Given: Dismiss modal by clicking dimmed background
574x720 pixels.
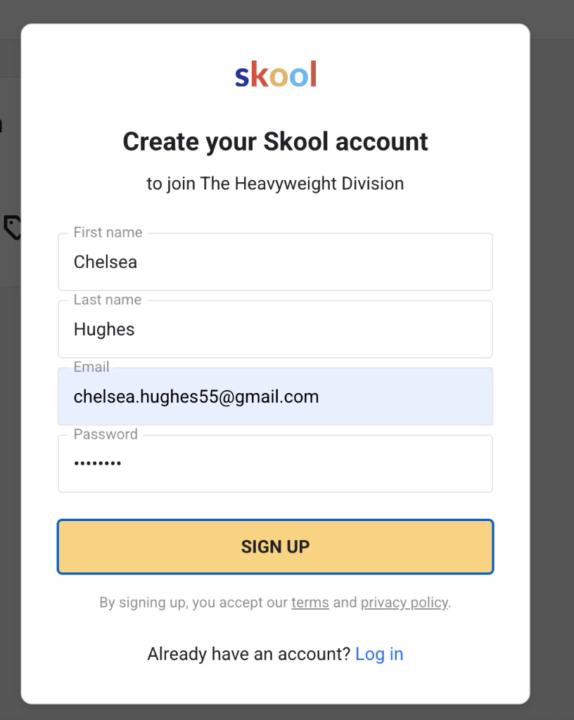Looking at the screenshot, I should click(x=552, y=367).
